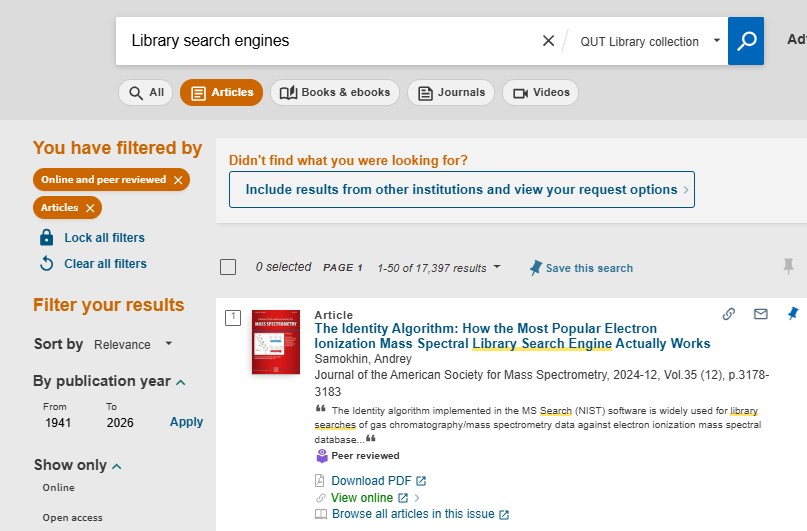Click the purple Peer reviewed badge icon

tap(322, 456)
